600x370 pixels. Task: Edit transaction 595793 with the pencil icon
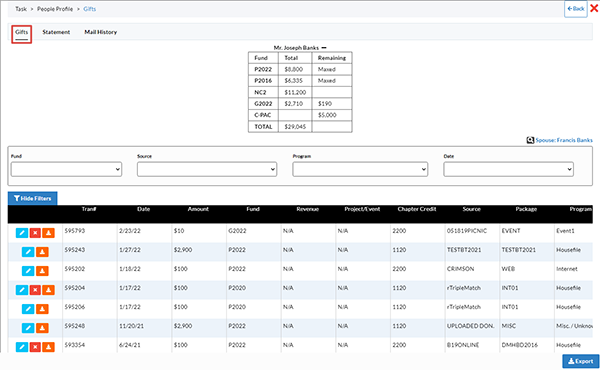tap(22, 233)
